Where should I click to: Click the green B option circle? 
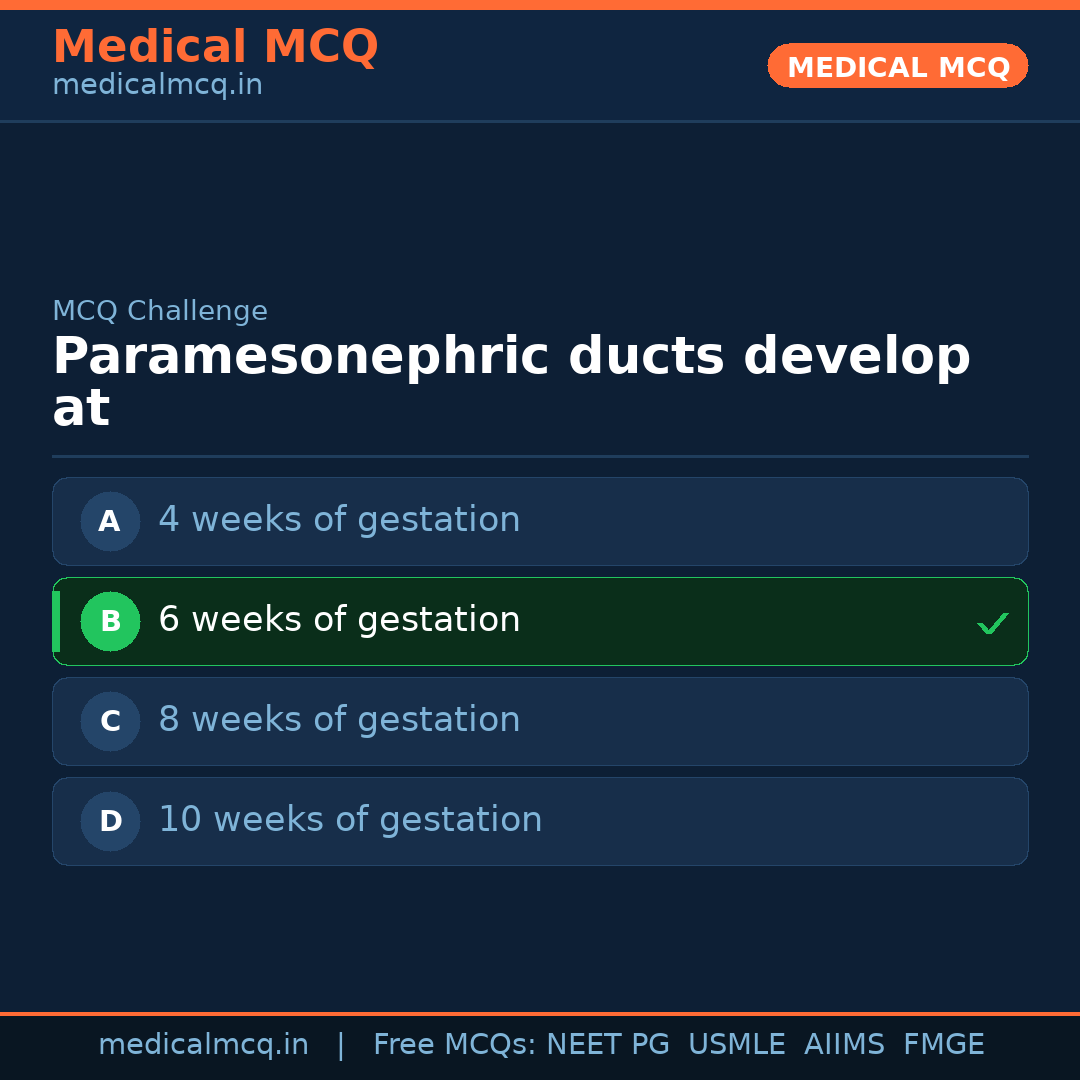coord(110,621)
